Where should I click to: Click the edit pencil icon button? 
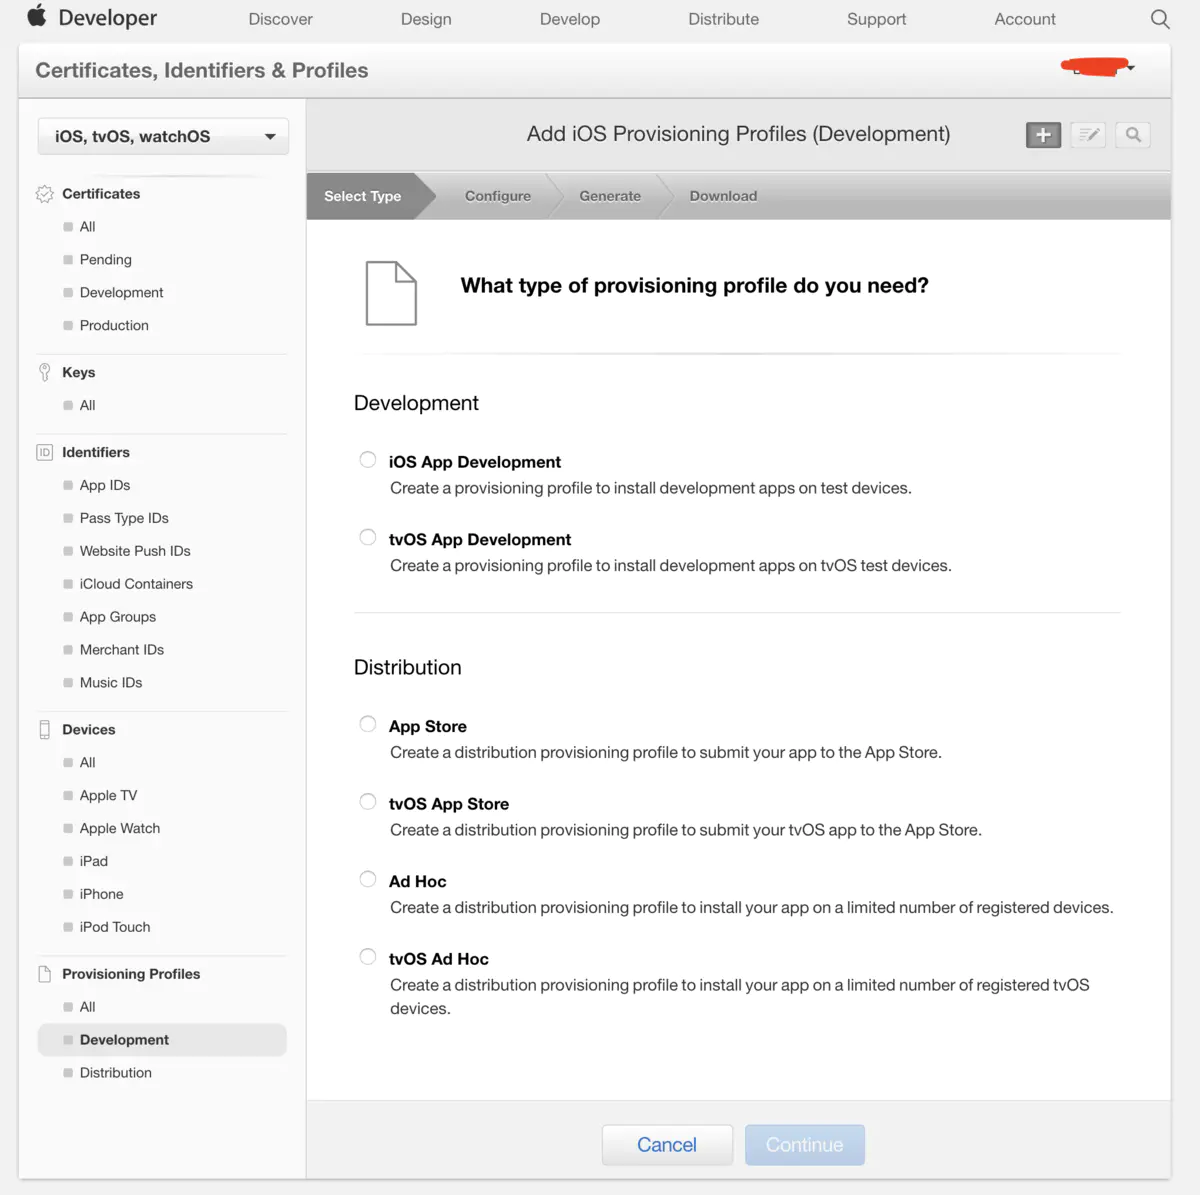(1088, 135)
